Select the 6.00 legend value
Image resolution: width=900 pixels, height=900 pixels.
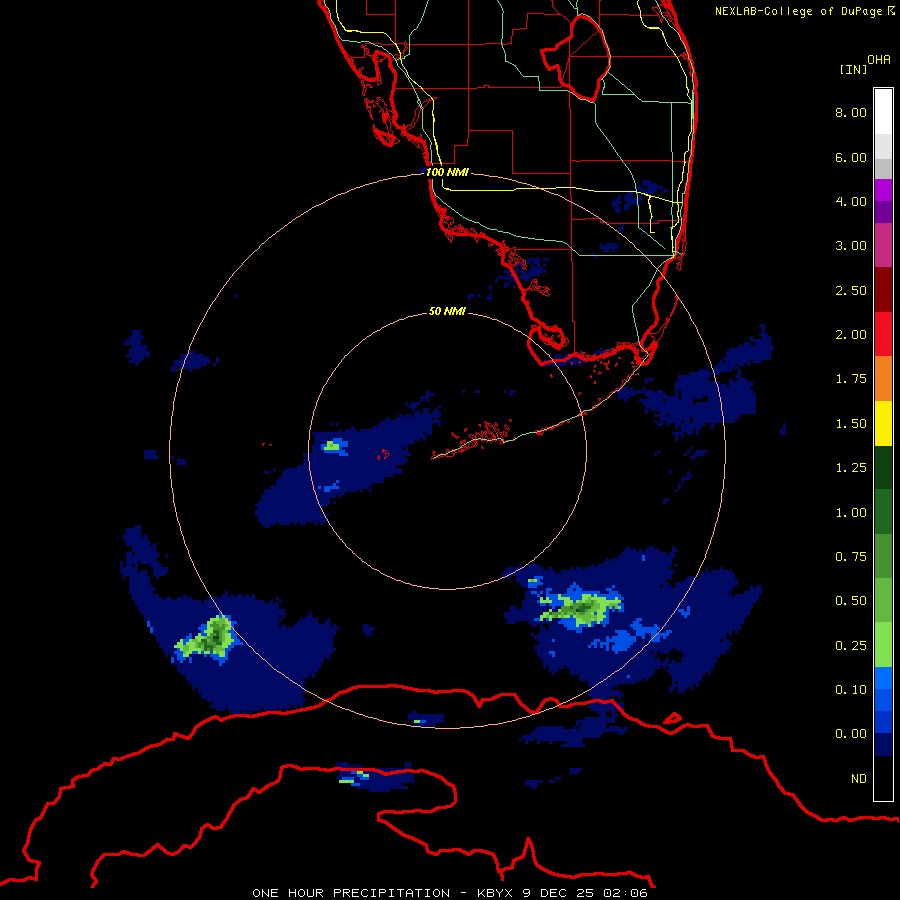tap(851, 157)
